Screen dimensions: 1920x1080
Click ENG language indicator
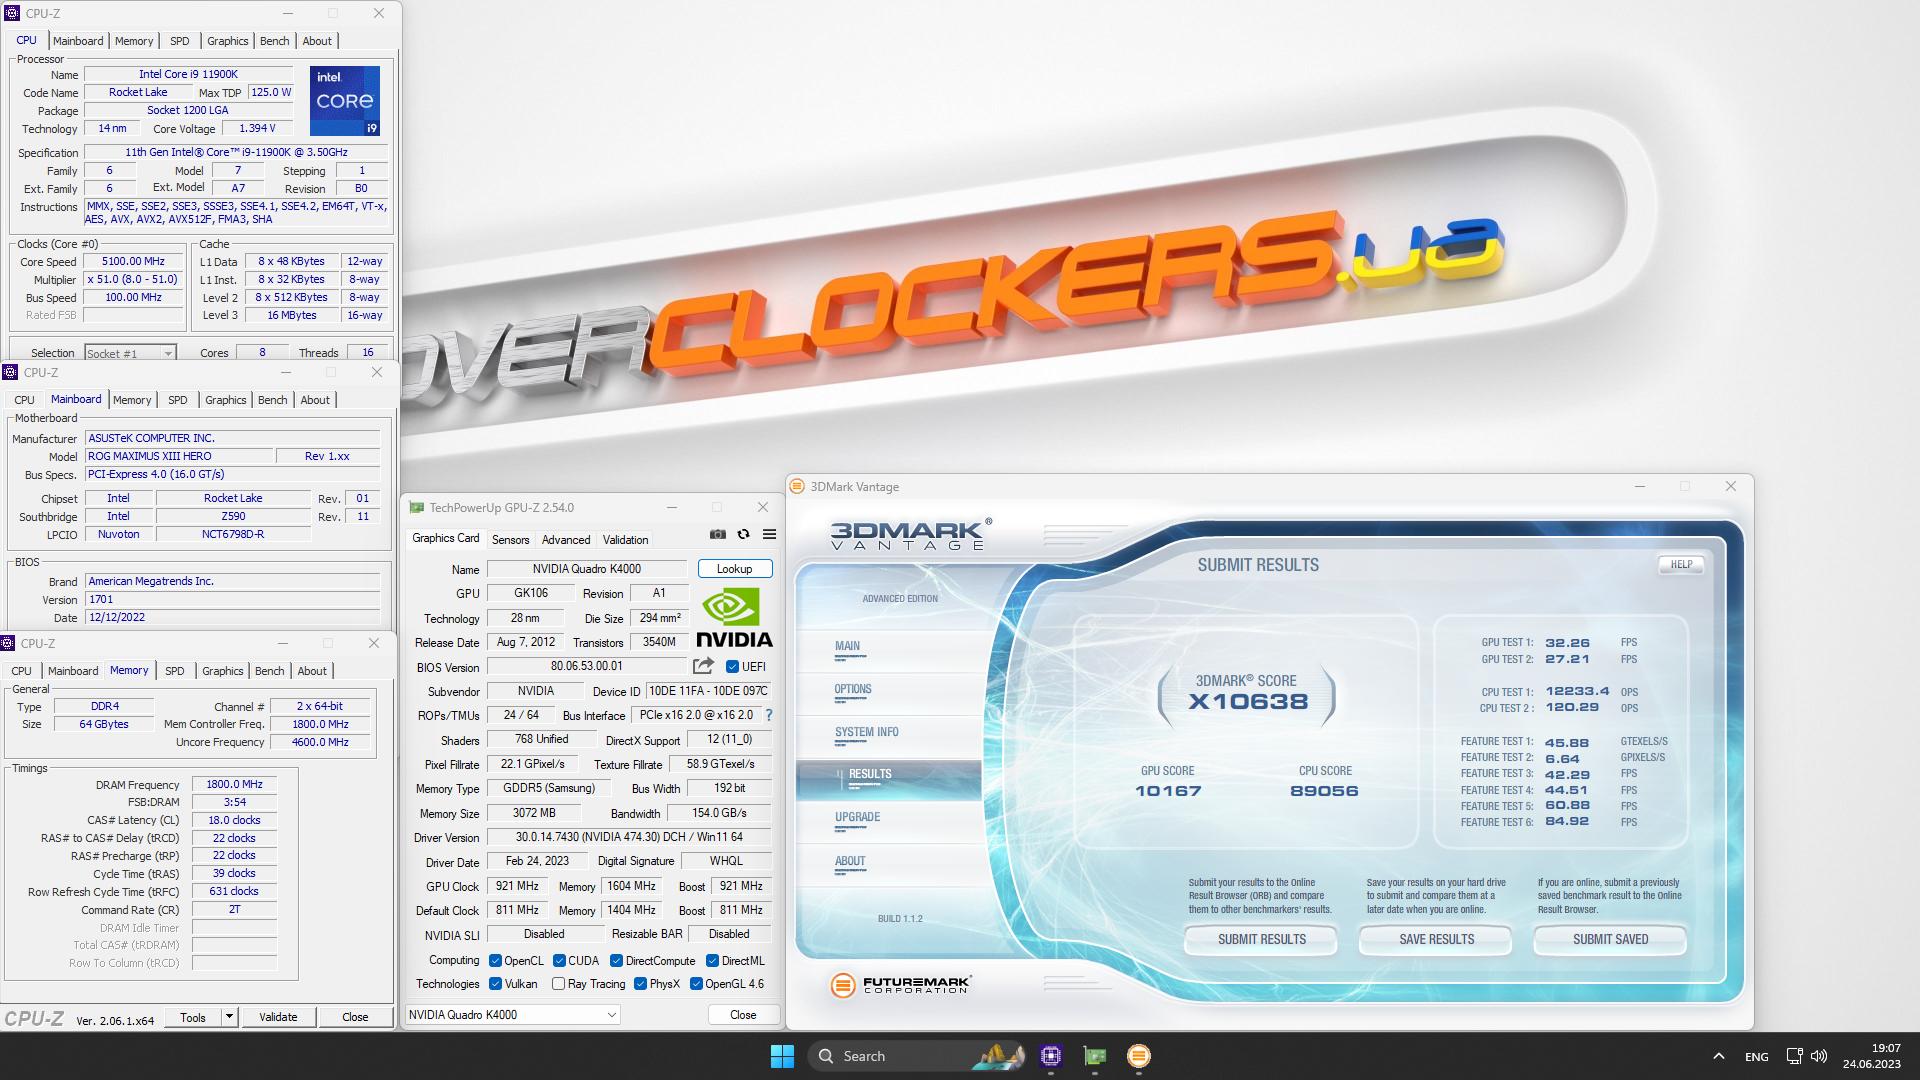(1756, 1057)
